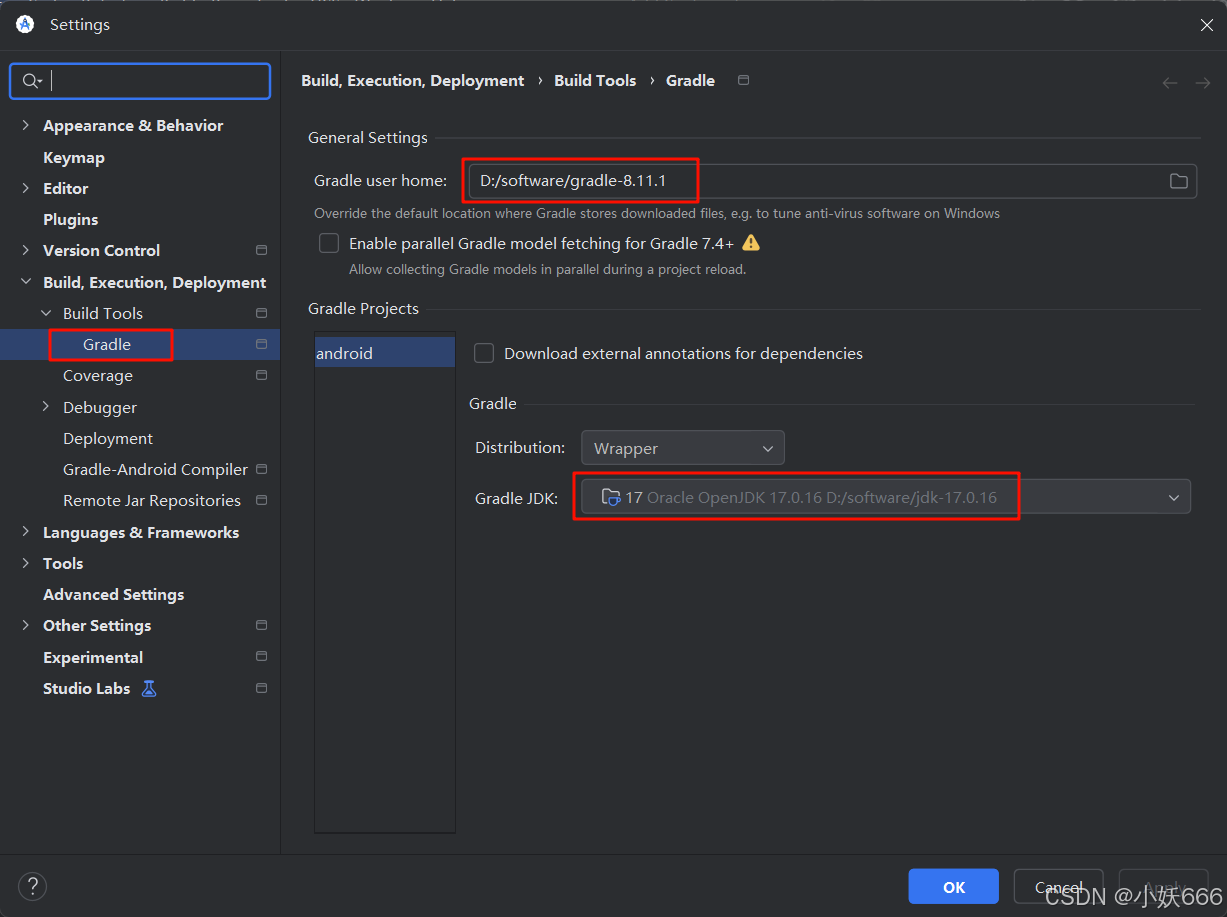Click the OK button
1227x917 pixels.
pyautogui.click(x=954, y=887)
